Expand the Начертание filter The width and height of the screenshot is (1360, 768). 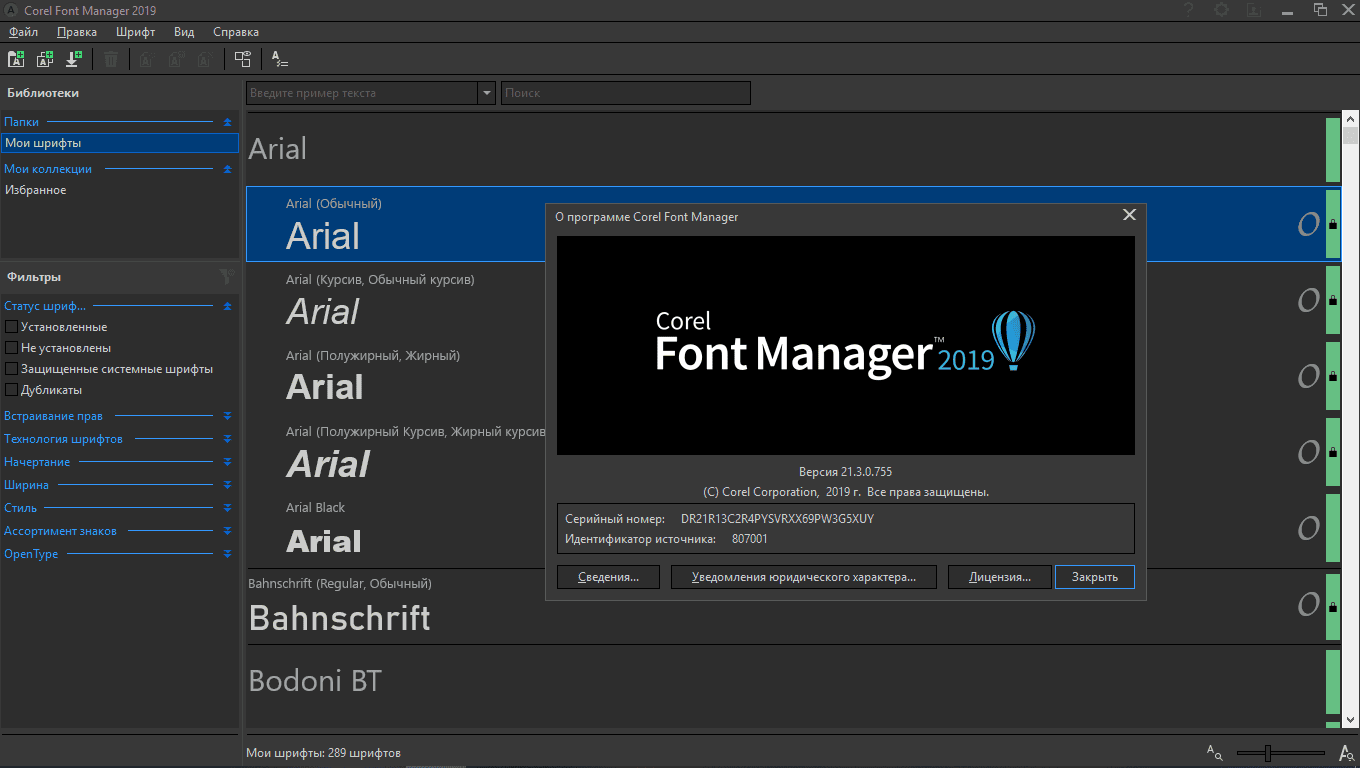tap(227, 462)
